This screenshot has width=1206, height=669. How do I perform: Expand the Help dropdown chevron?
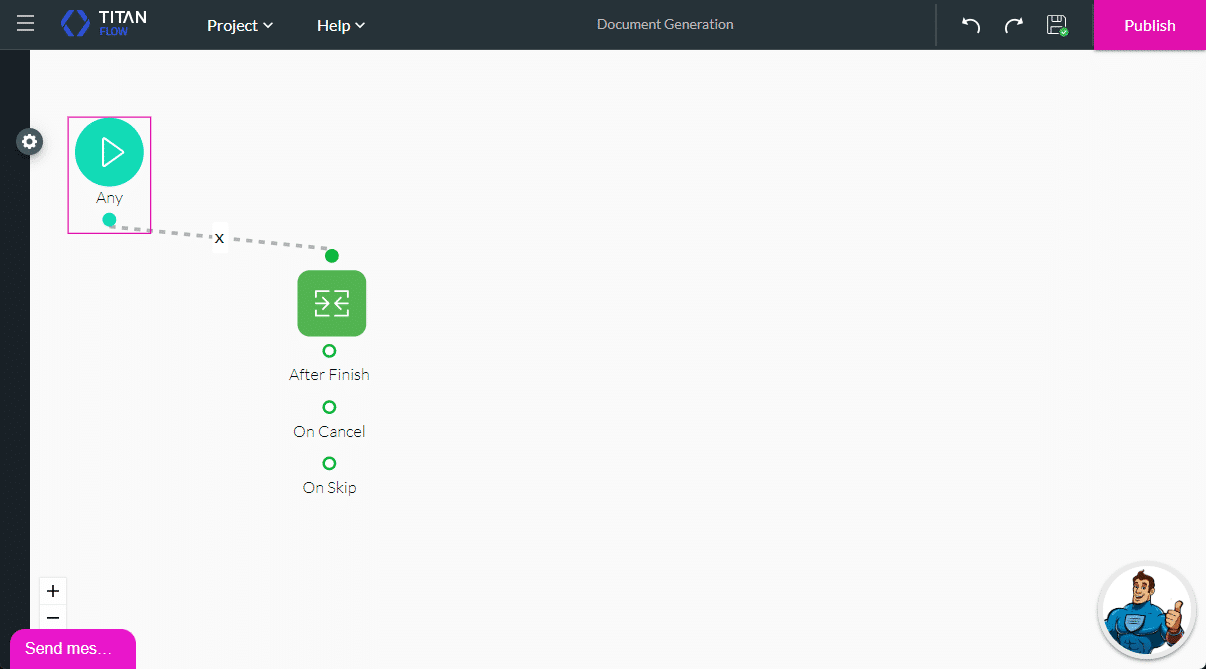point(359,26)
